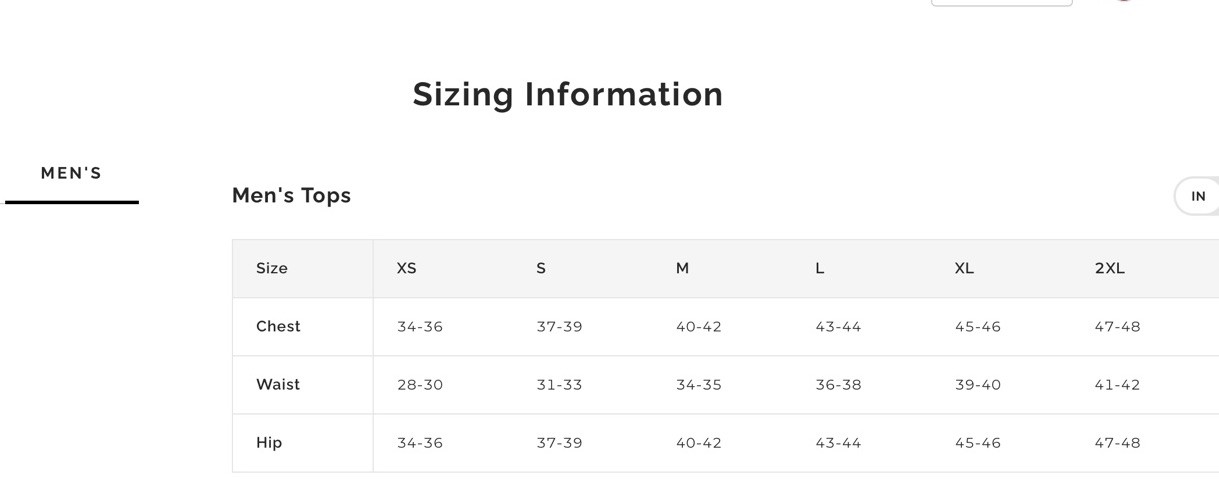Select the XL size column header
The height and width of the screenshot is (500, 1219).
tap(964, 268)
